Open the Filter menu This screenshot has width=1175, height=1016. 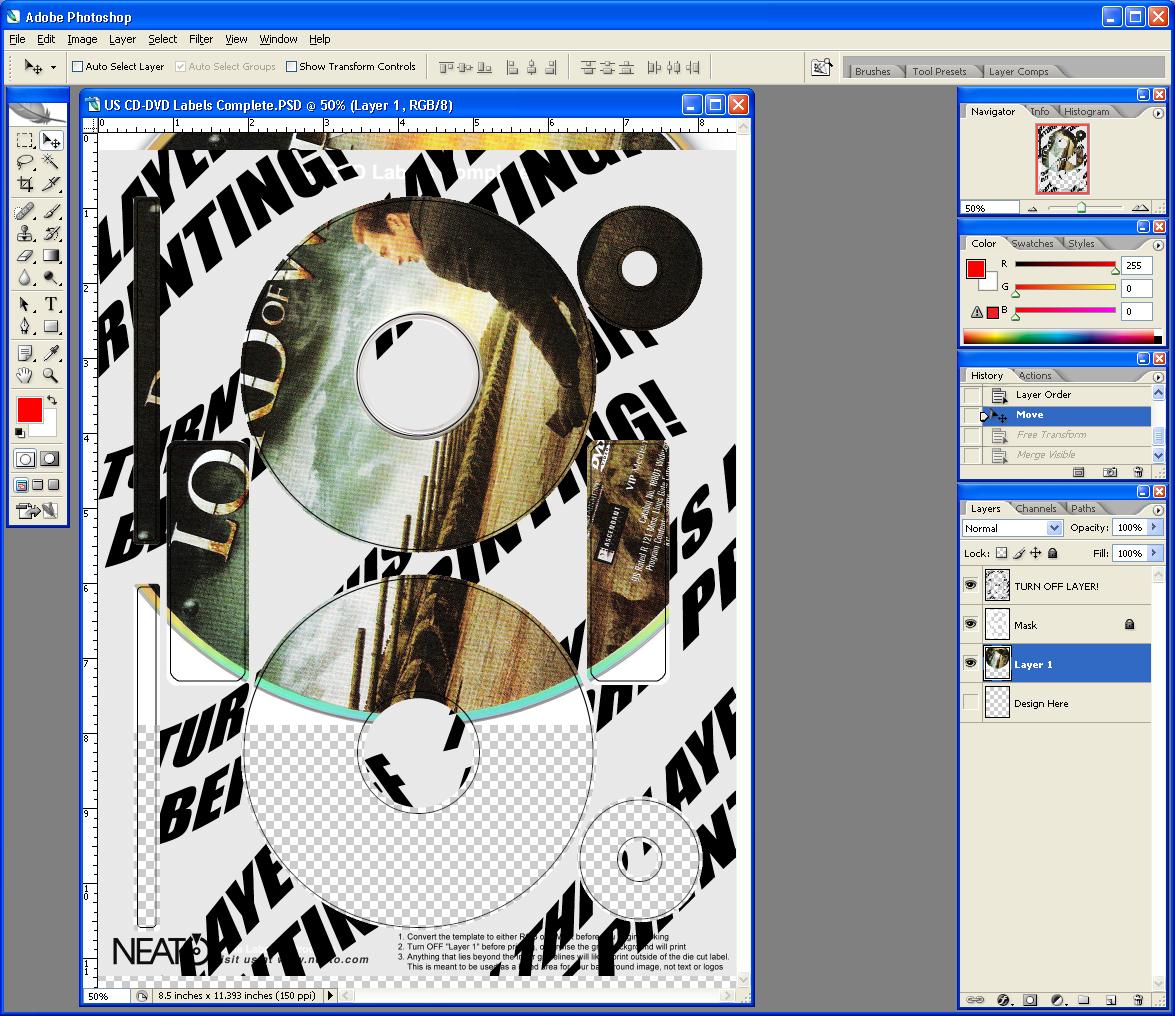coord(200,39)
